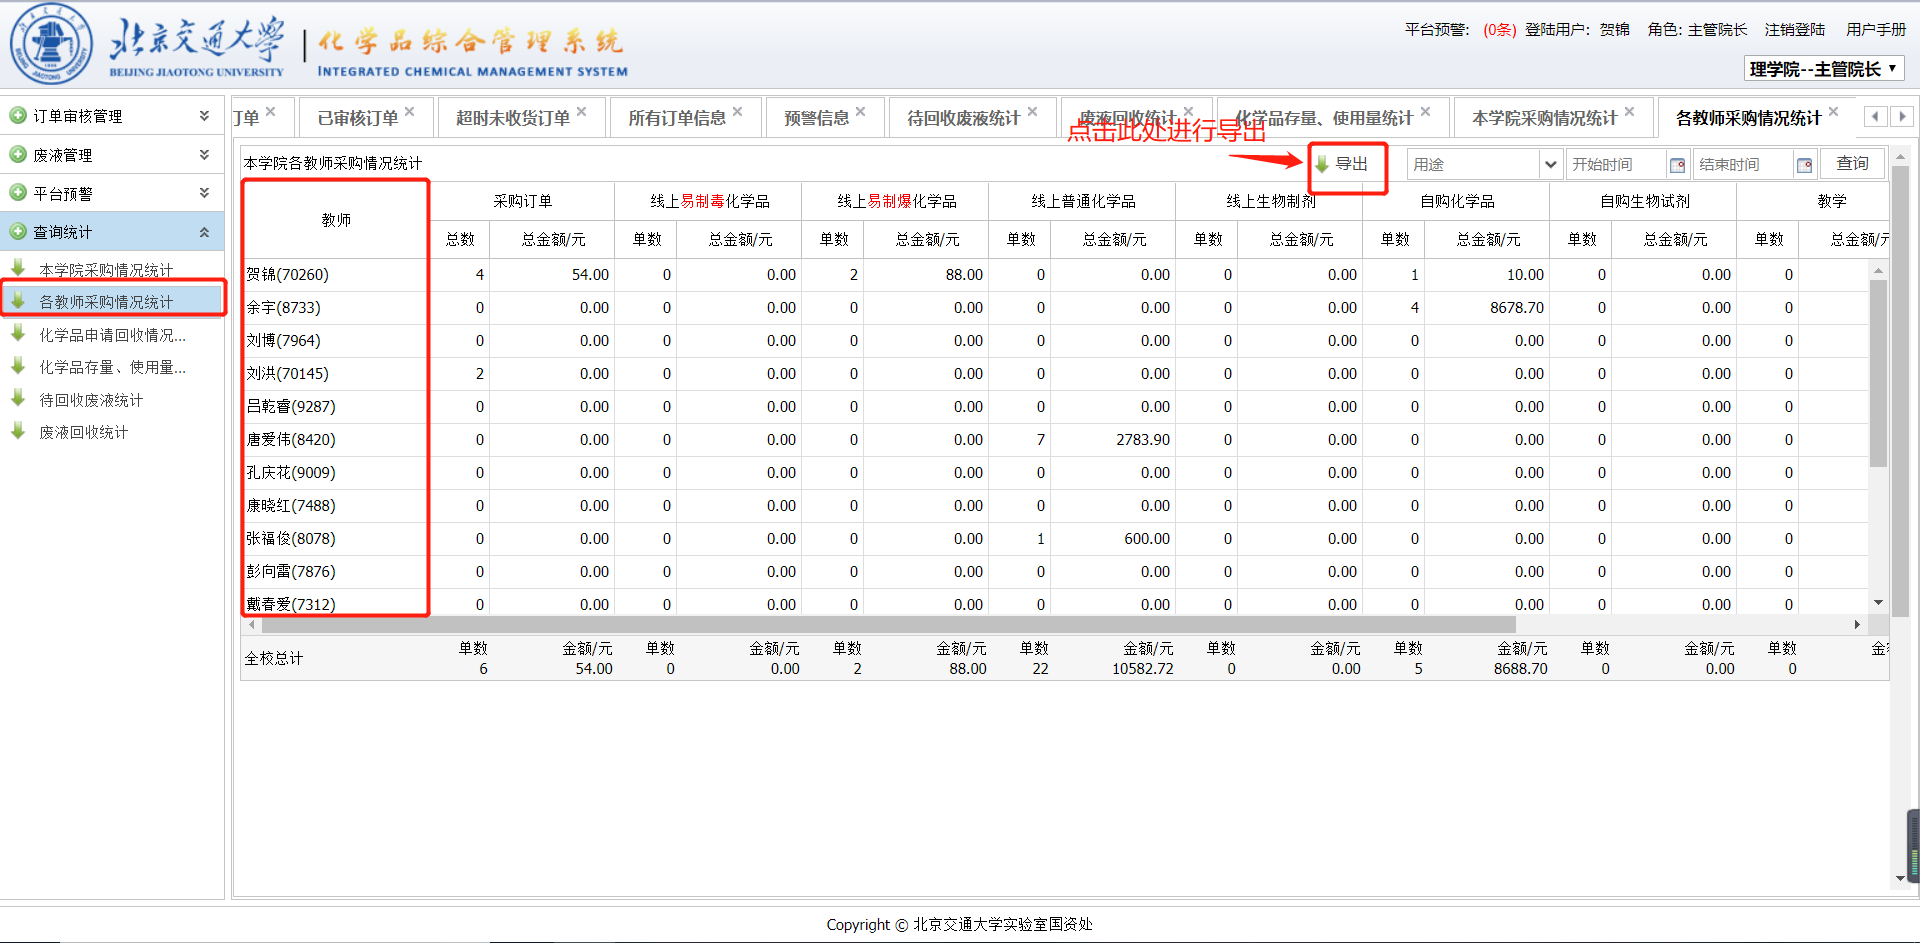This screenshot has height=943, width=1920.
Task: Select 待回收废液统计 in the sidebar tree
Action: click(x=91, y=400)
